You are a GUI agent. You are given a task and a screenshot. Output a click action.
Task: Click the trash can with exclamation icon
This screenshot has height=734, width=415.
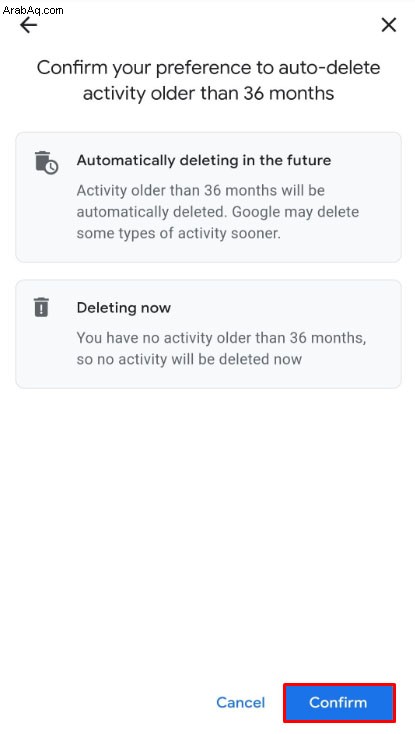click(41, 307)
